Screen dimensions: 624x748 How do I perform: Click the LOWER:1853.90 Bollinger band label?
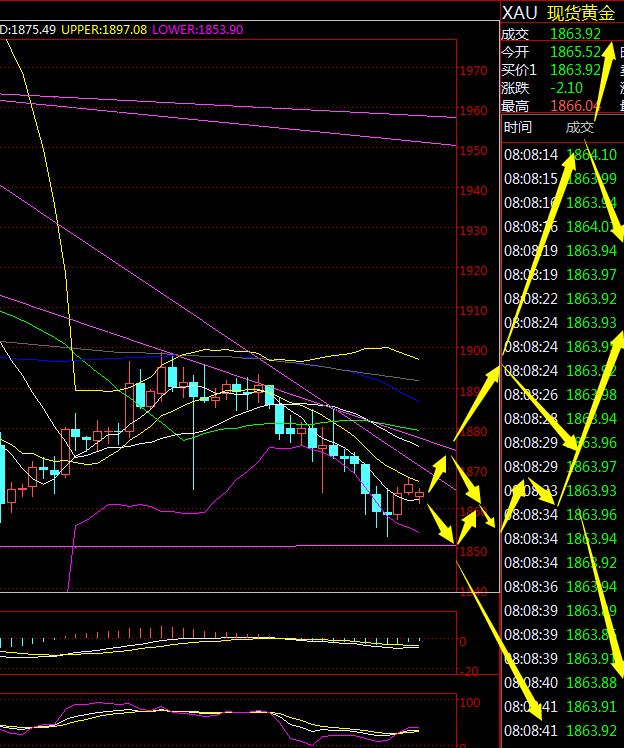click(x=198, y=30)
